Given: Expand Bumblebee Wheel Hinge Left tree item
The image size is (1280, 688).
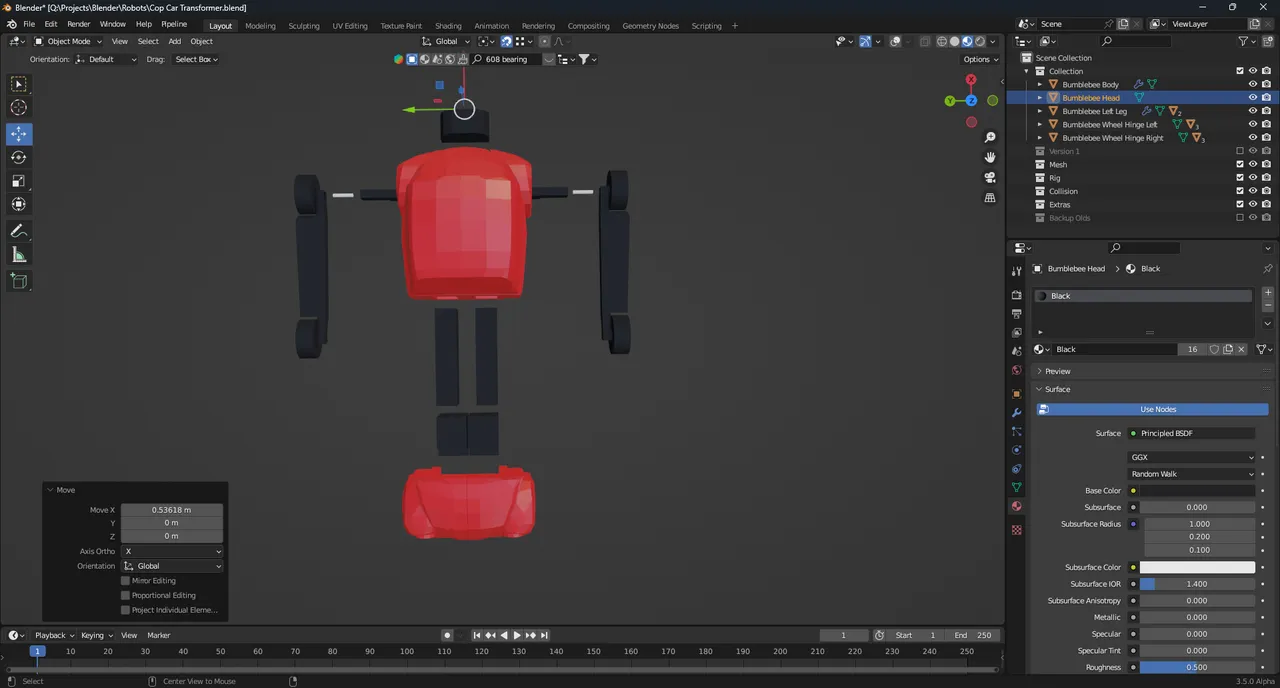Looking at the screenshot, I should pyautogui.click(x=1040, y=125).
